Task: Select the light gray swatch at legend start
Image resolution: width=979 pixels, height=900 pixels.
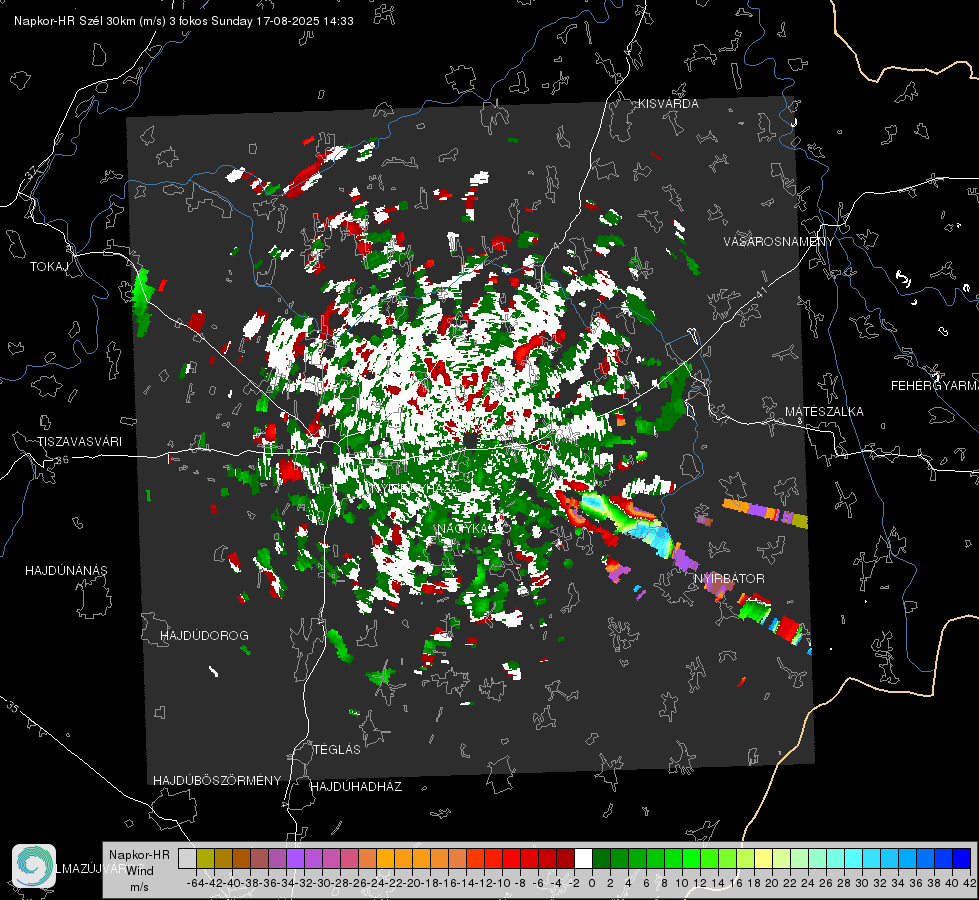Action: click(187, 858)
